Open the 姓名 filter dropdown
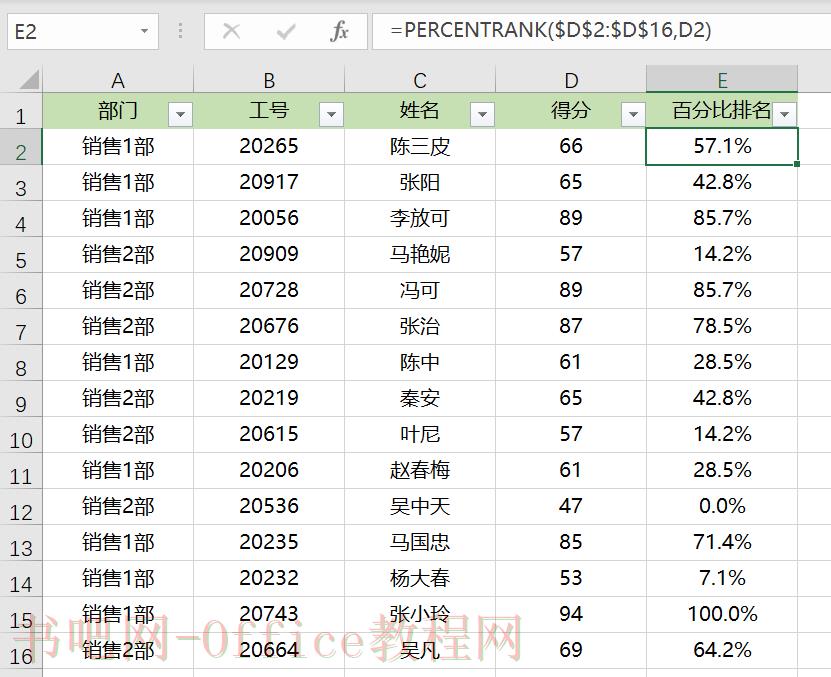Viewport: 831px width, 677px height. [482, 114]
